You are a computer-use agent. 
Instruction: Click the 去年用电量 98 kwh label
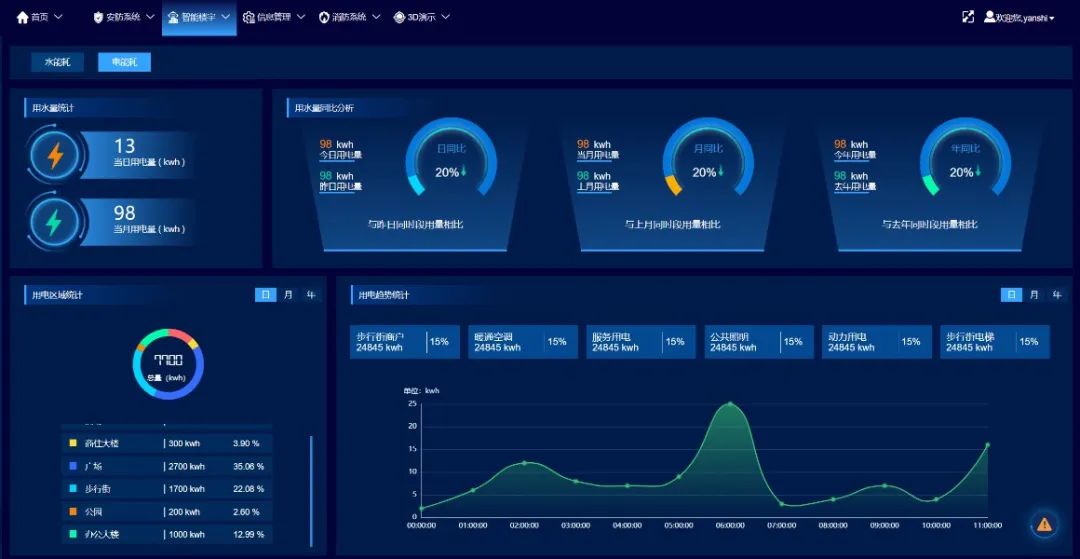tap(855, 181)
